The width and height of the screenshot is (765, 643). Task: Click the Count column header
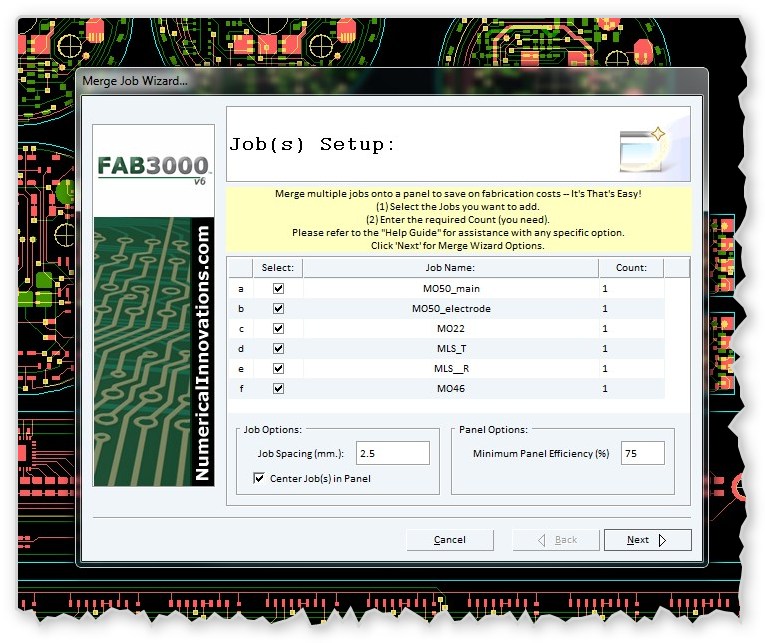(x=631, y=268)
